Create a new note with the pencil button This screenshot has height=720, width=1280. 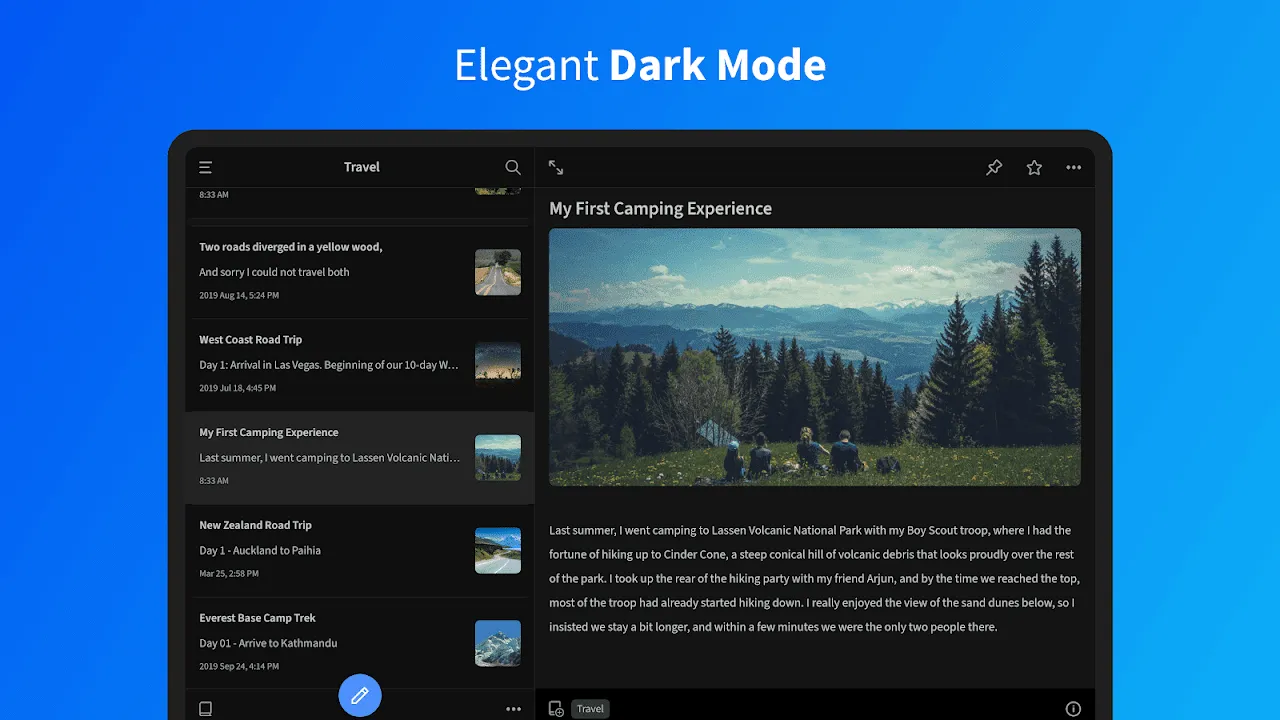coord(360,695)
